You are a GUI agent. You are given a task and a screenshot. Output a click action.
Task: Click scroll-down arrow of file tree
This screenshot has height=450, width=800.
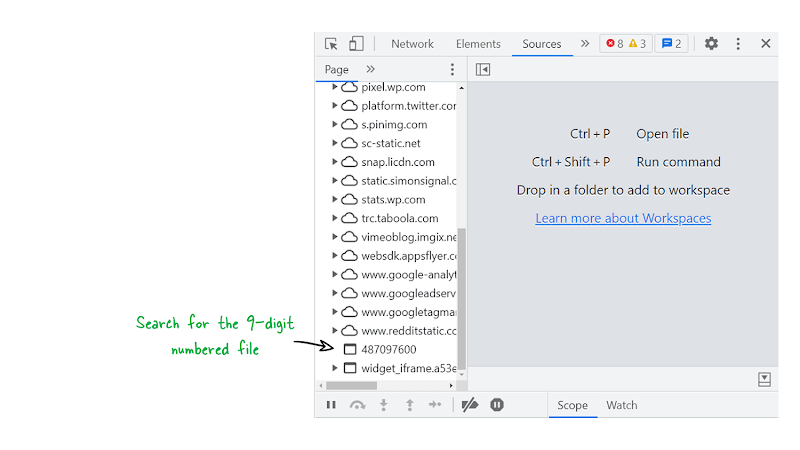click(462, 374)
